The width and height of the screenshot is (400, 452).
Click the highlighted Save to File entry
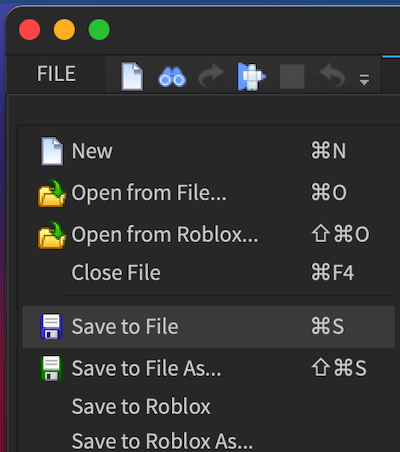click(x=209, y=327)
